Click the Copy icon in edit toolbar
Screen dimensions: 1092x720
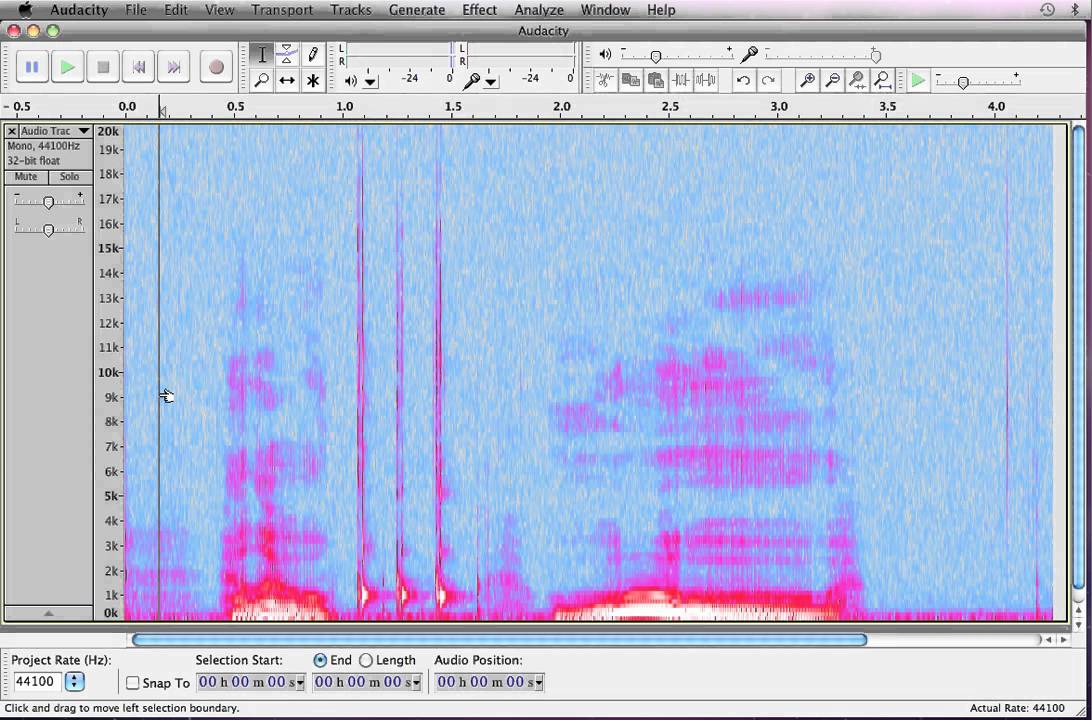[x=631, y=80]
